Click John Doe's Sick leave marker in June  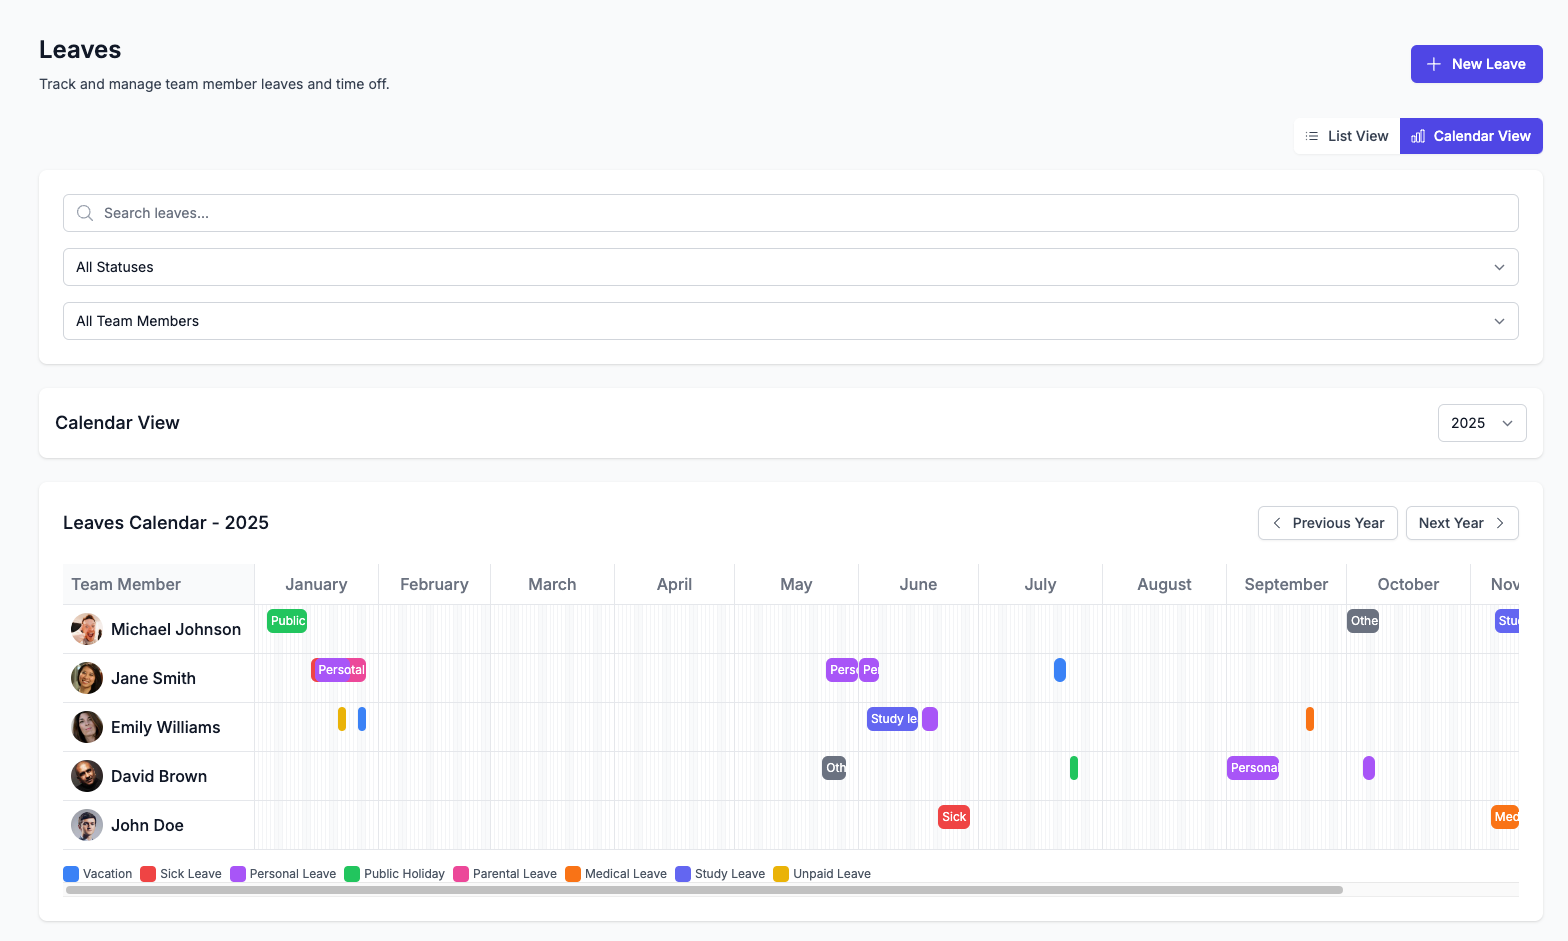tap(954, 817)
